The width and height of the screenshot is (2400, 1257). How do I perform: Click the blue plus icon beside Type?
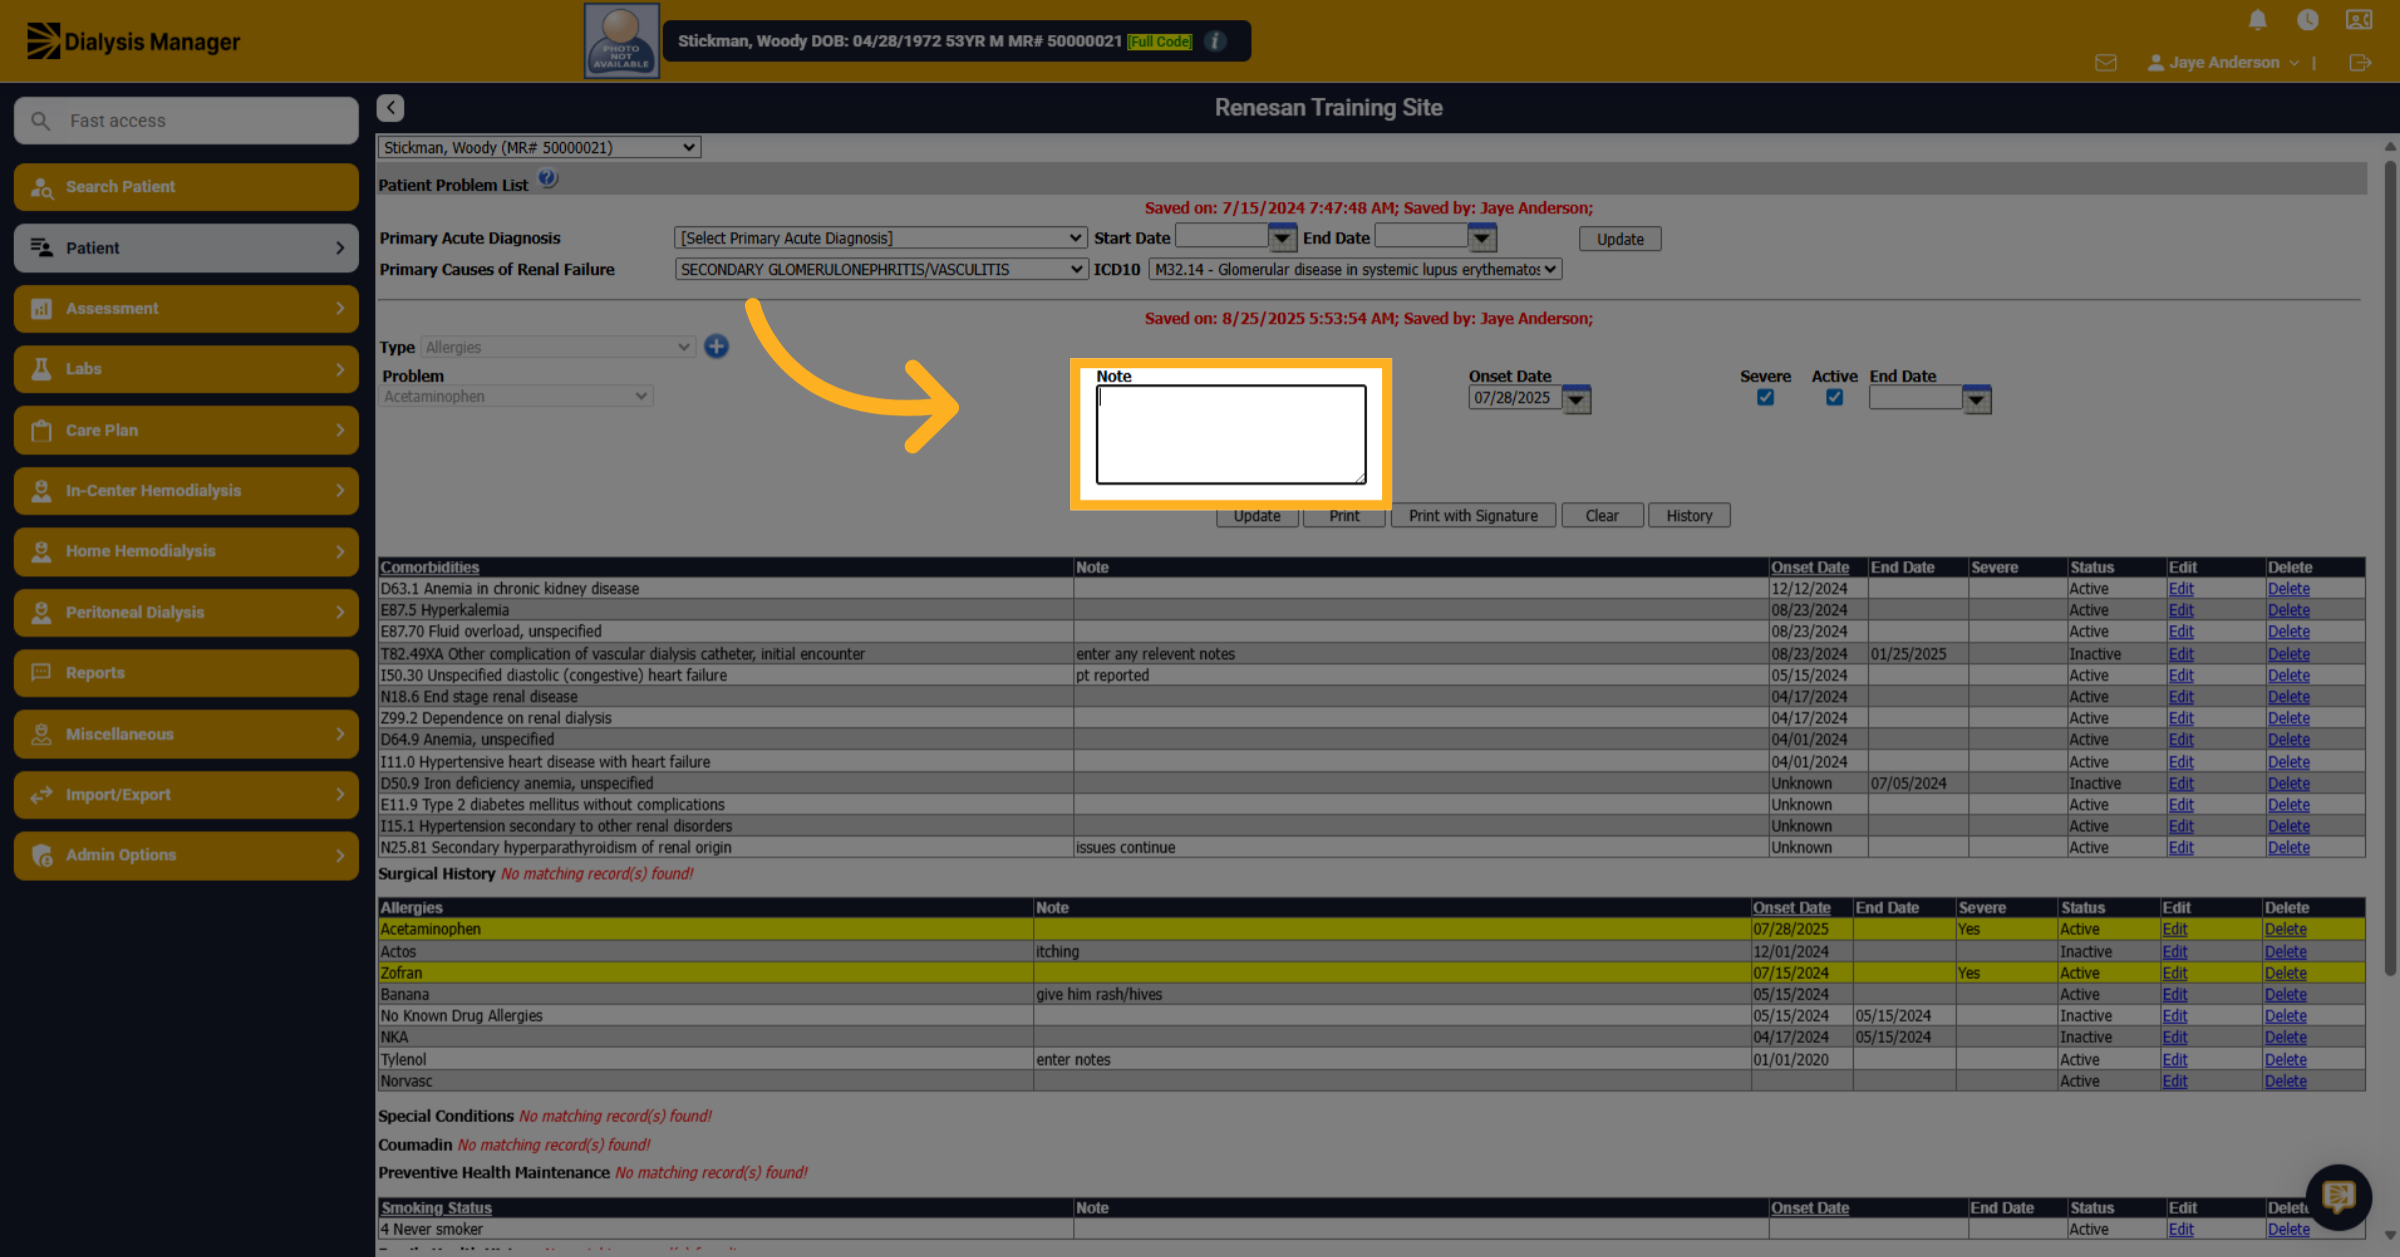pos(716,347)
